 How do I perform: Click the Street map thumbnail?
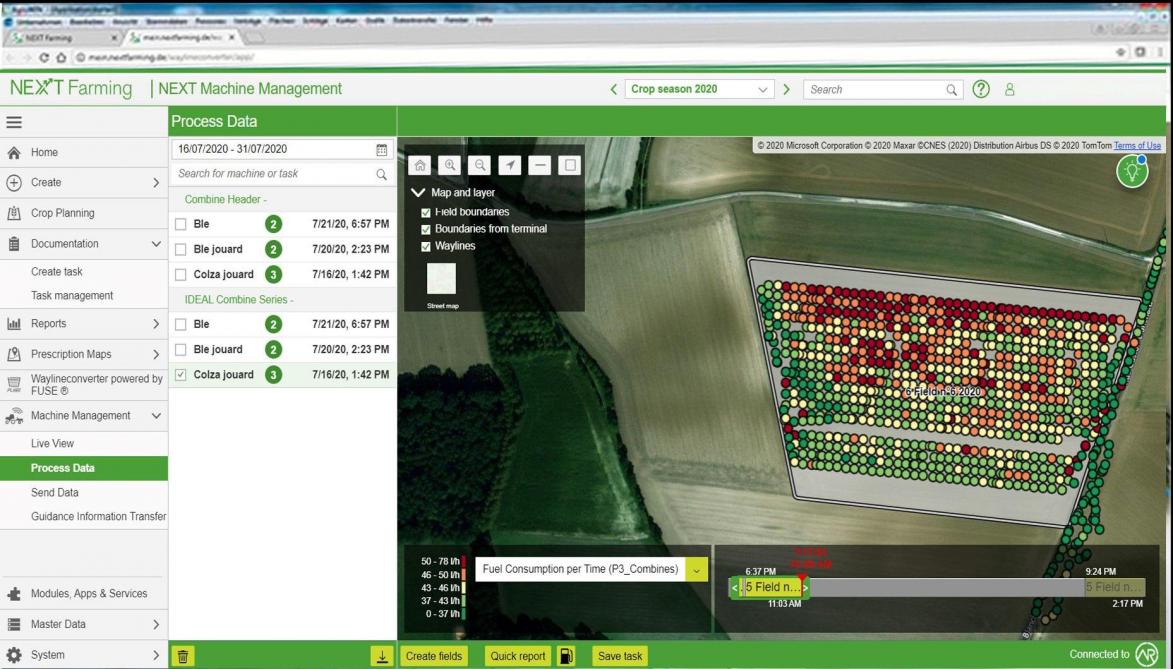pyautogui.click(x=441, y=279)
